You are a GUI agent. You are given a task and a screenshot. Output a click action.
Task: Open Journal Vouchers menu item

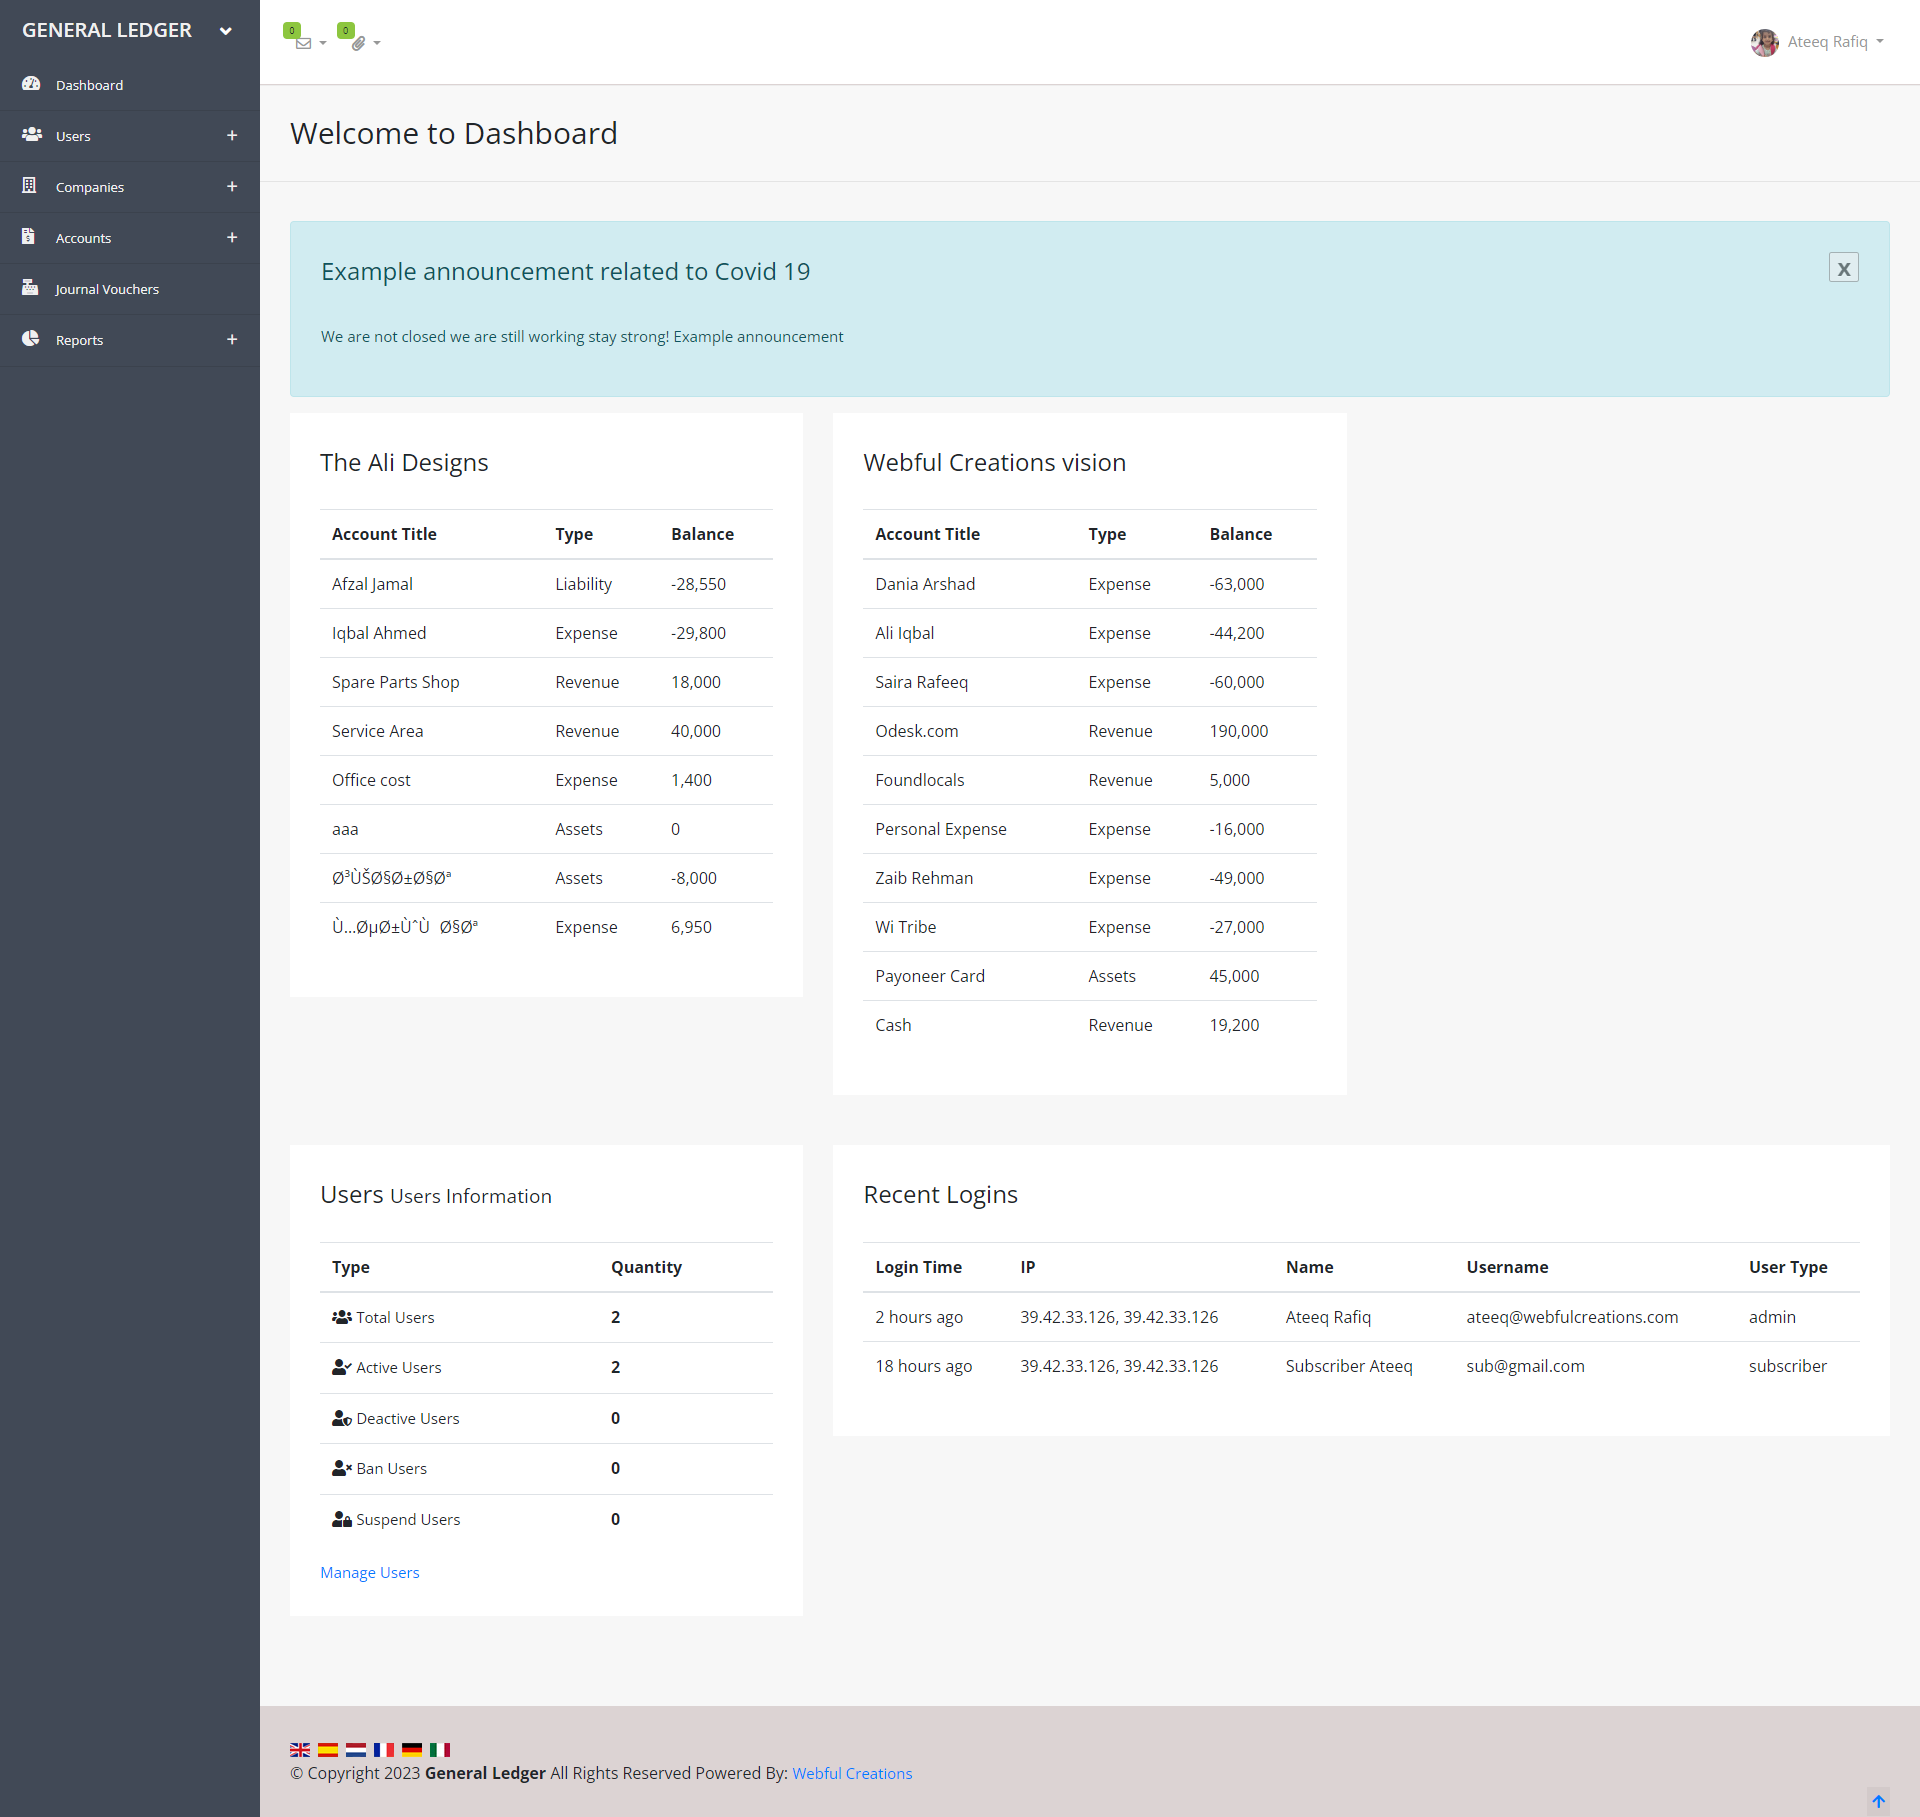point(107,289)
